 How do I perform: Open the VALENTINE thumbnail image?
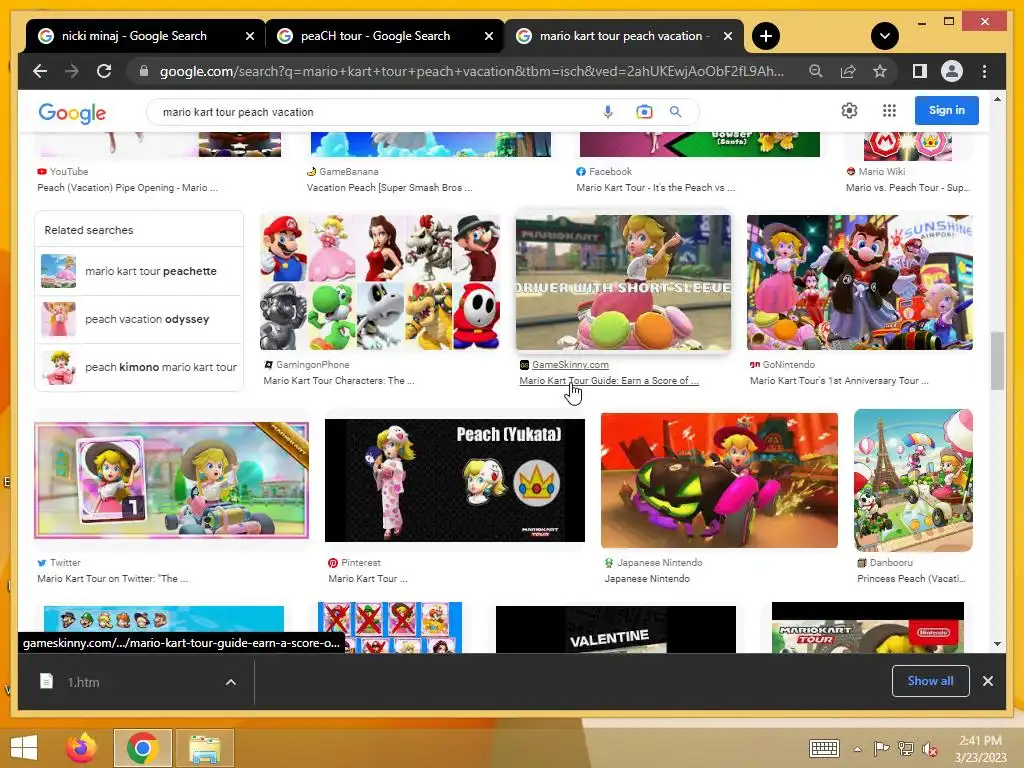click(616, 630)
